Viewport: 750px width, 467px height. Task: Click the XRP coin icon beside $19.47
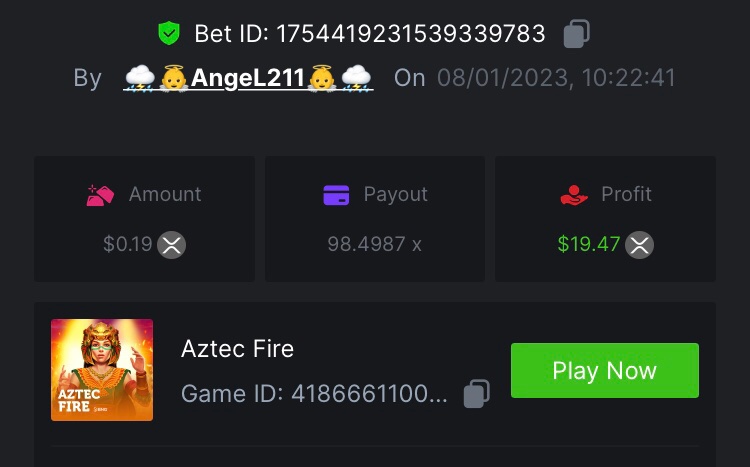click(640, 244)
